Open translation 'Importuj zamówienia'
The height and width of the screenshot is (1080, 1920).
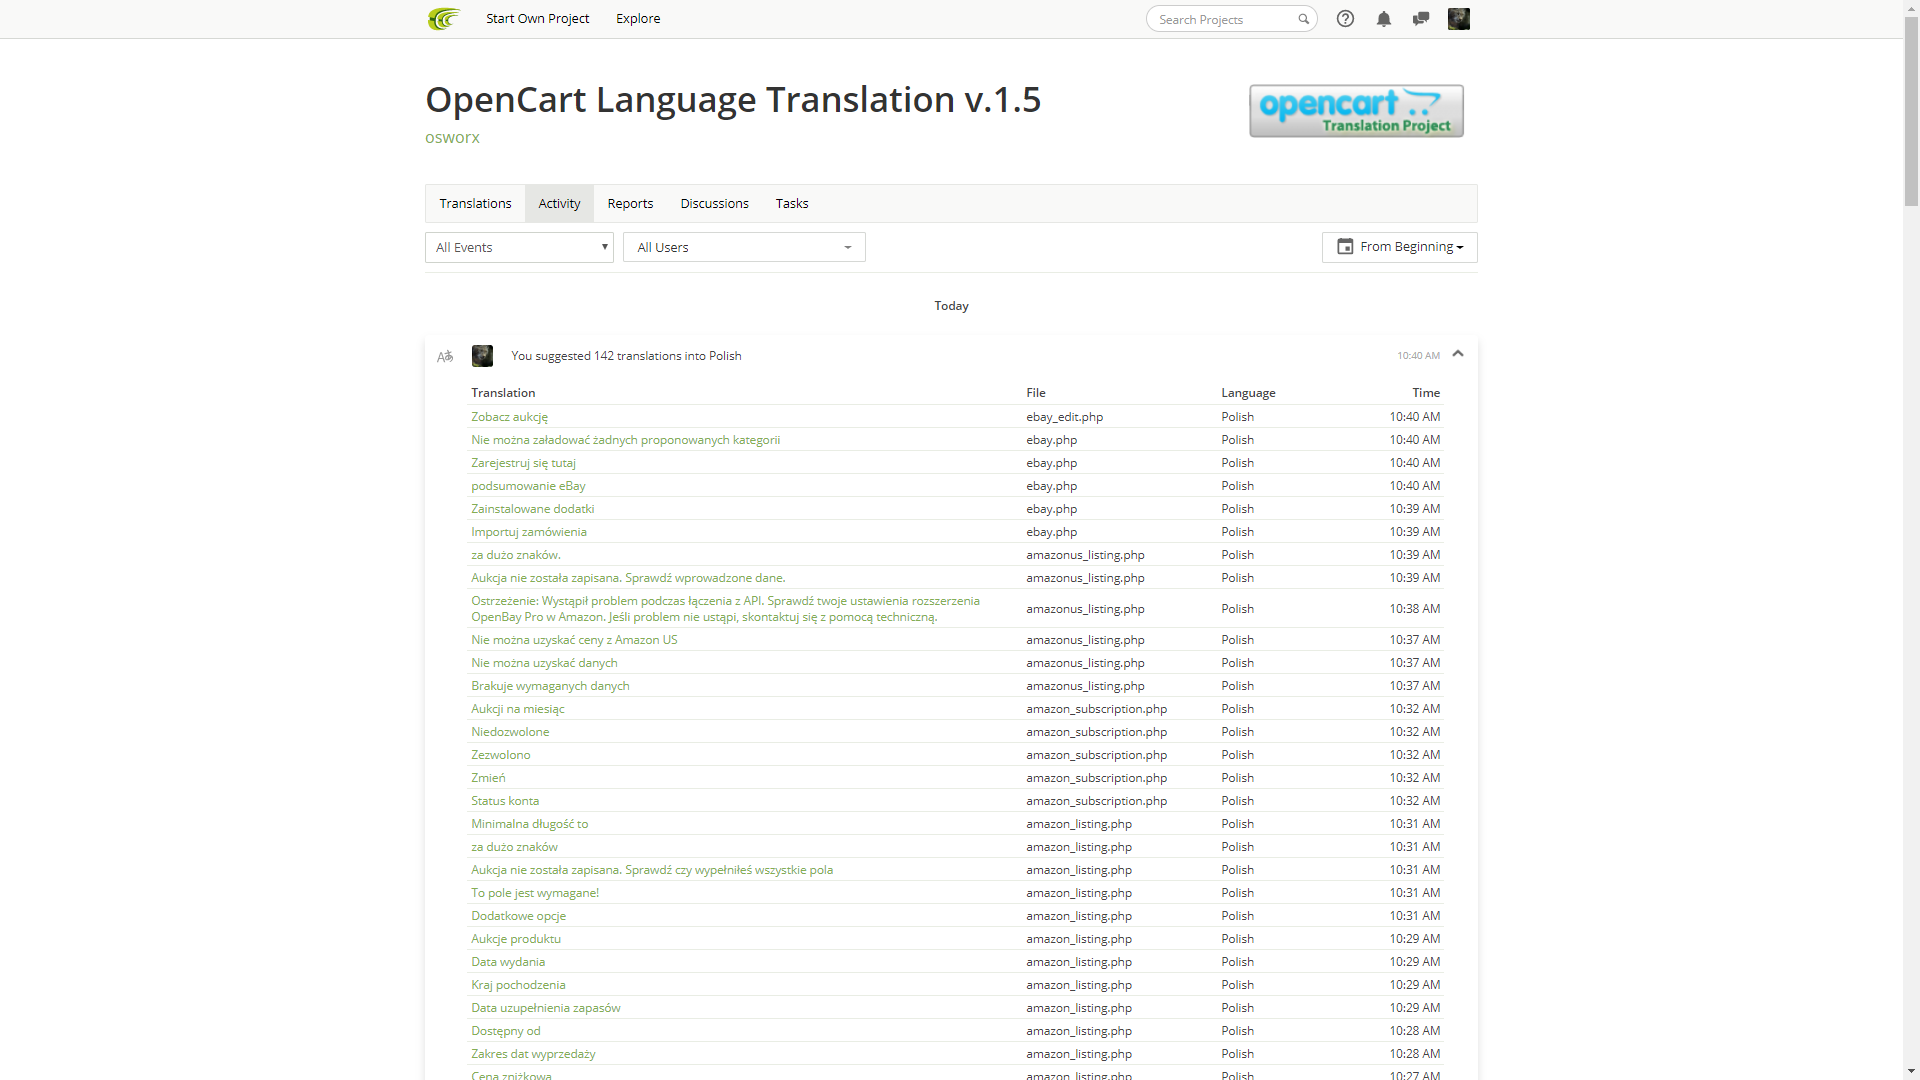click(529, 532)
